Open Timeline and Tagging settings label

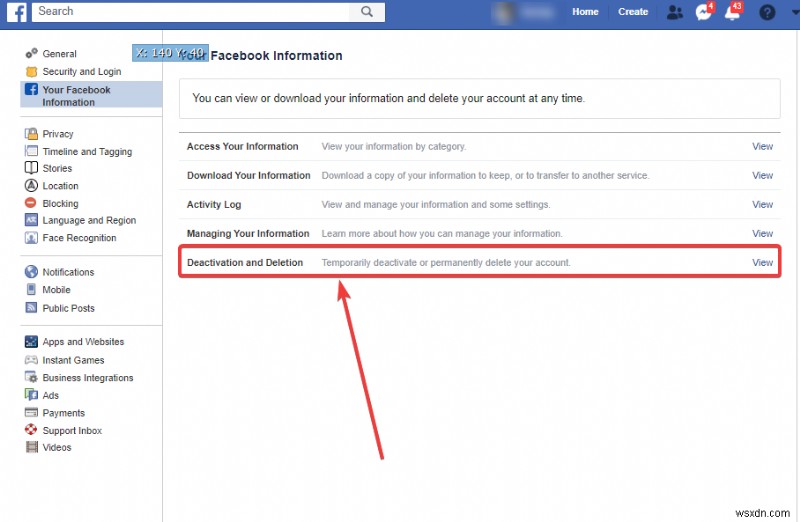point(87,152)
